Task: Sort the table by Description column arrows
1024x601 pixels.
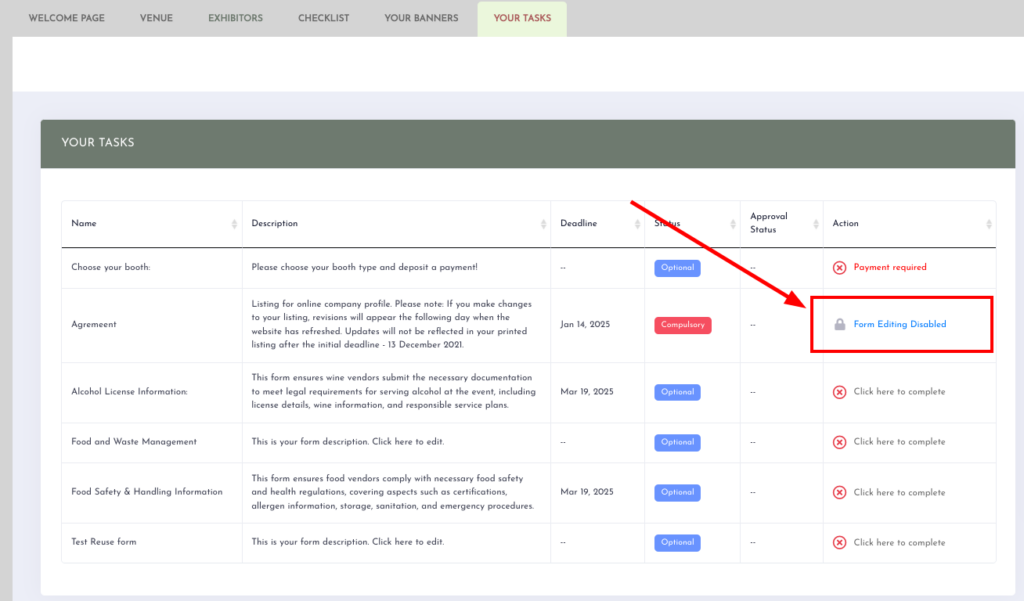Action: click(x=544, y=224)
